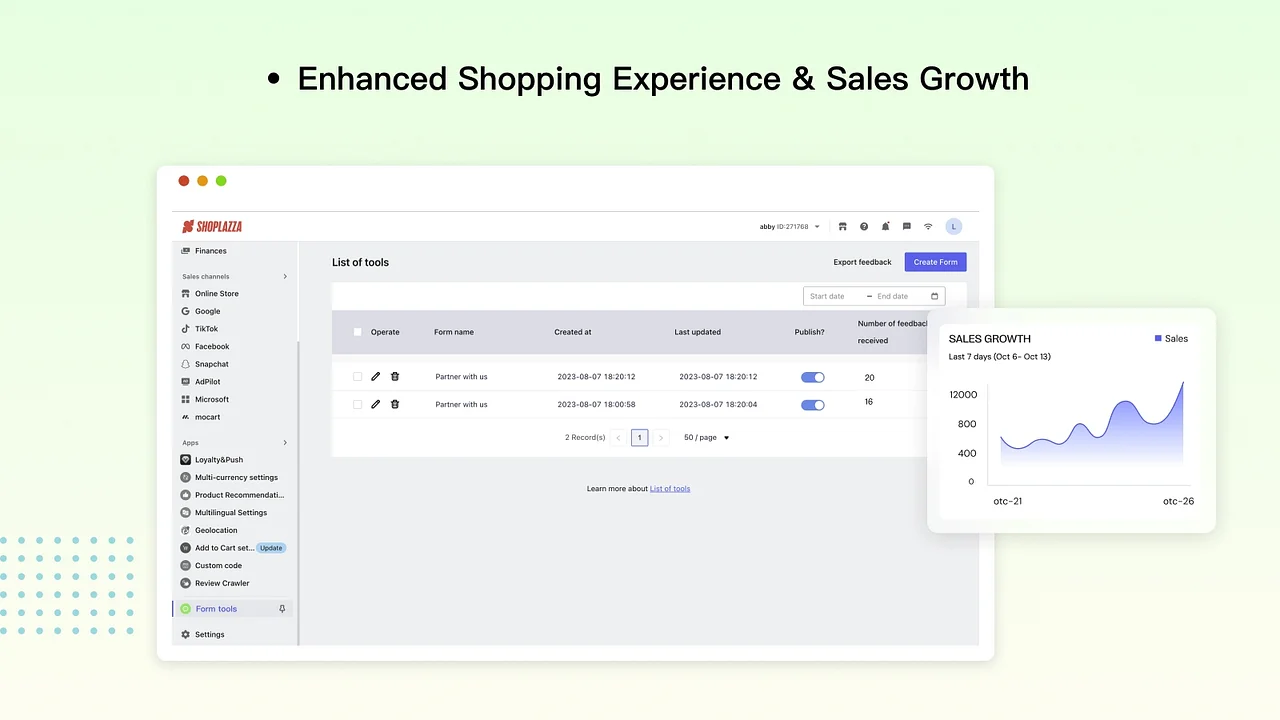
Task: Open Online Store in sidebar
Action: pos(216,294)
